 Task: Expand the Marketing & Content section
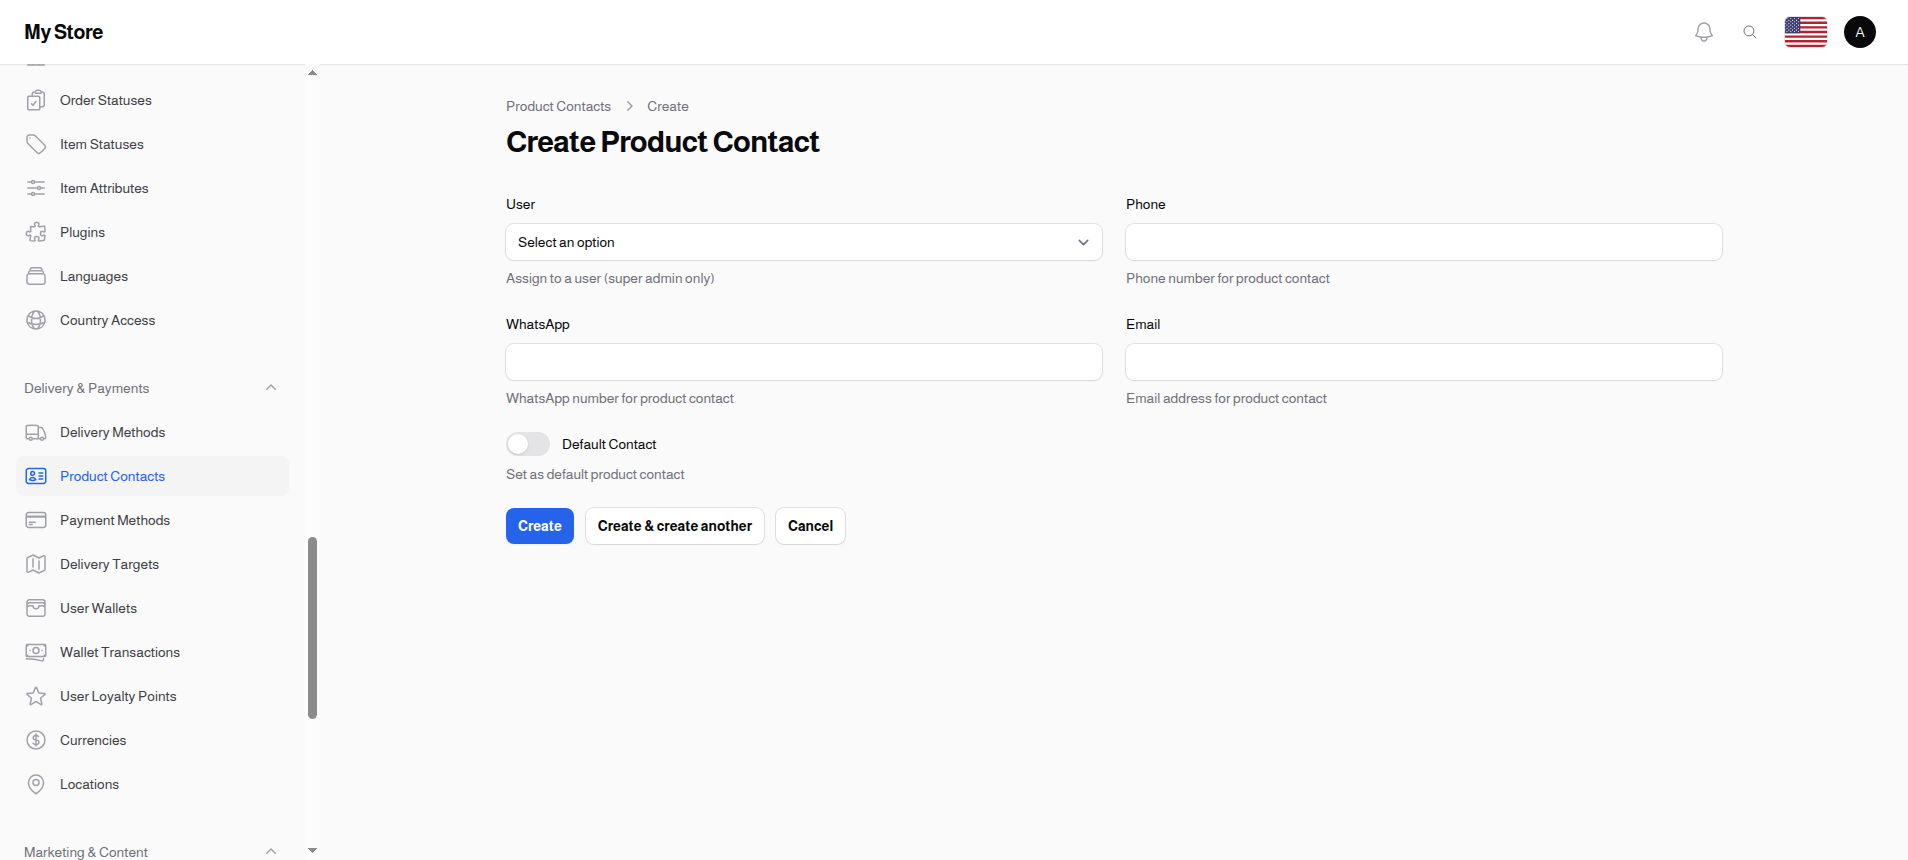point(271,851)
